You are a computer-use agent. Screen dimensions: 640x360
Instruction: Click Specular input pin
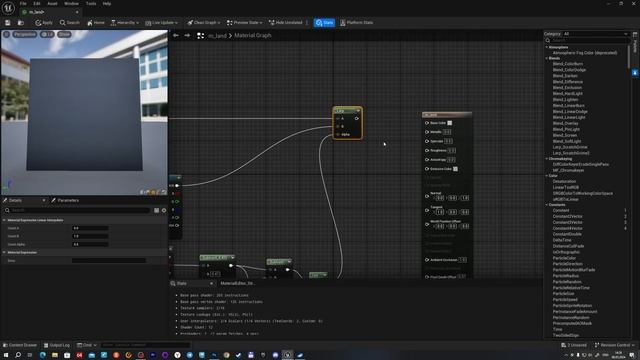427,141
